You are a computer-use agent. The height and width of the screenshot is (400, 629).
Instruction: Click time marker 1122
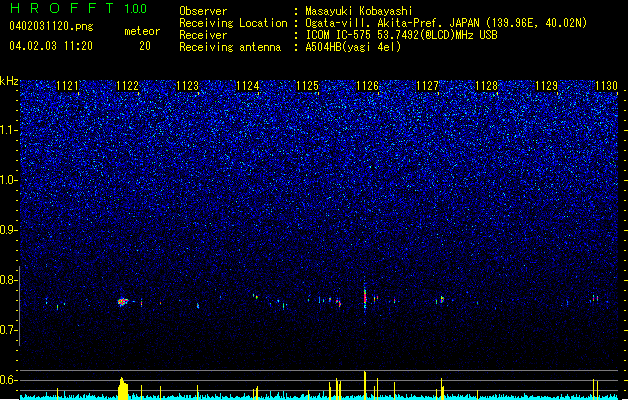click(127, 86)
